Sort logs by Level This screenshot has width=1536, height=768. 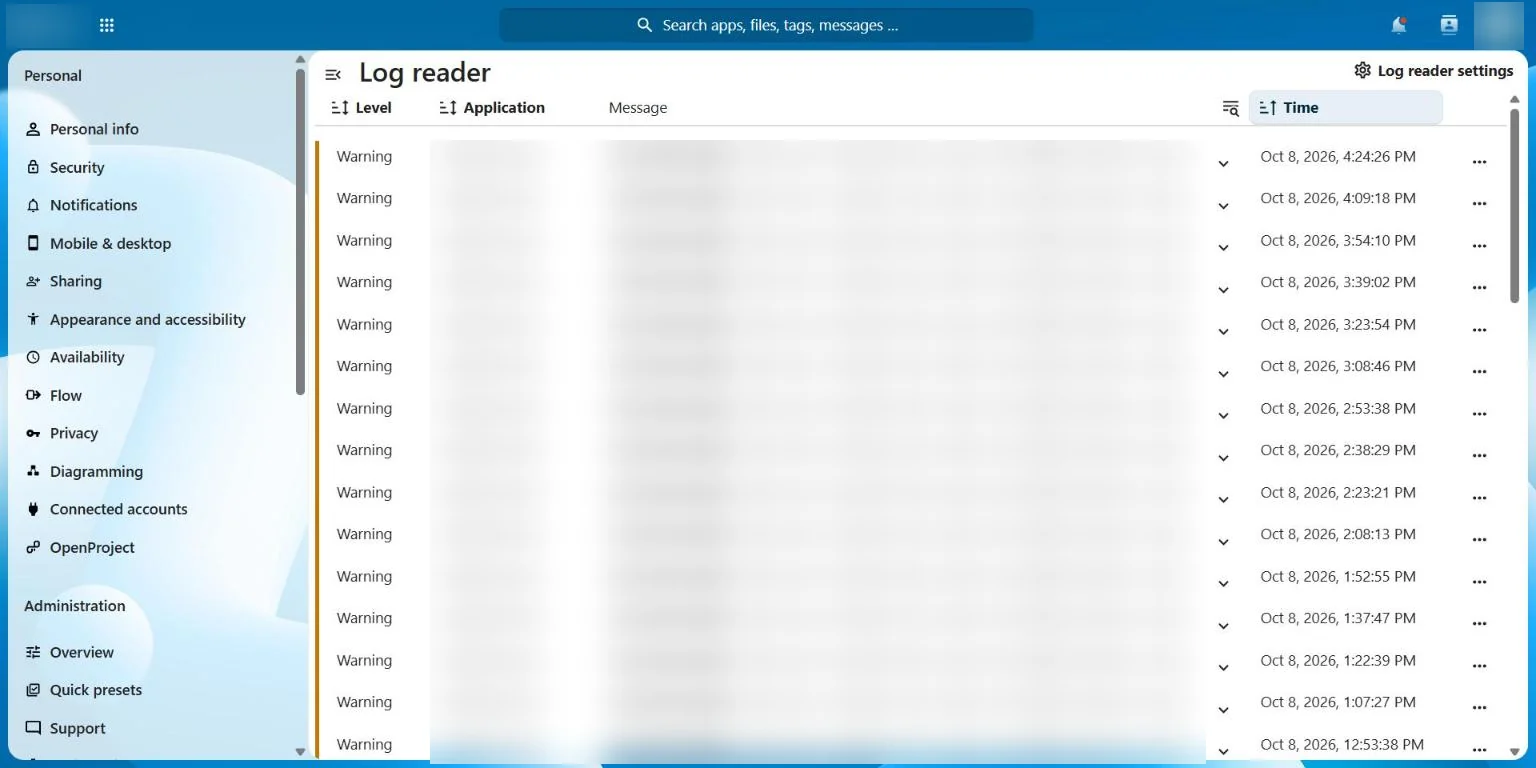361,108
